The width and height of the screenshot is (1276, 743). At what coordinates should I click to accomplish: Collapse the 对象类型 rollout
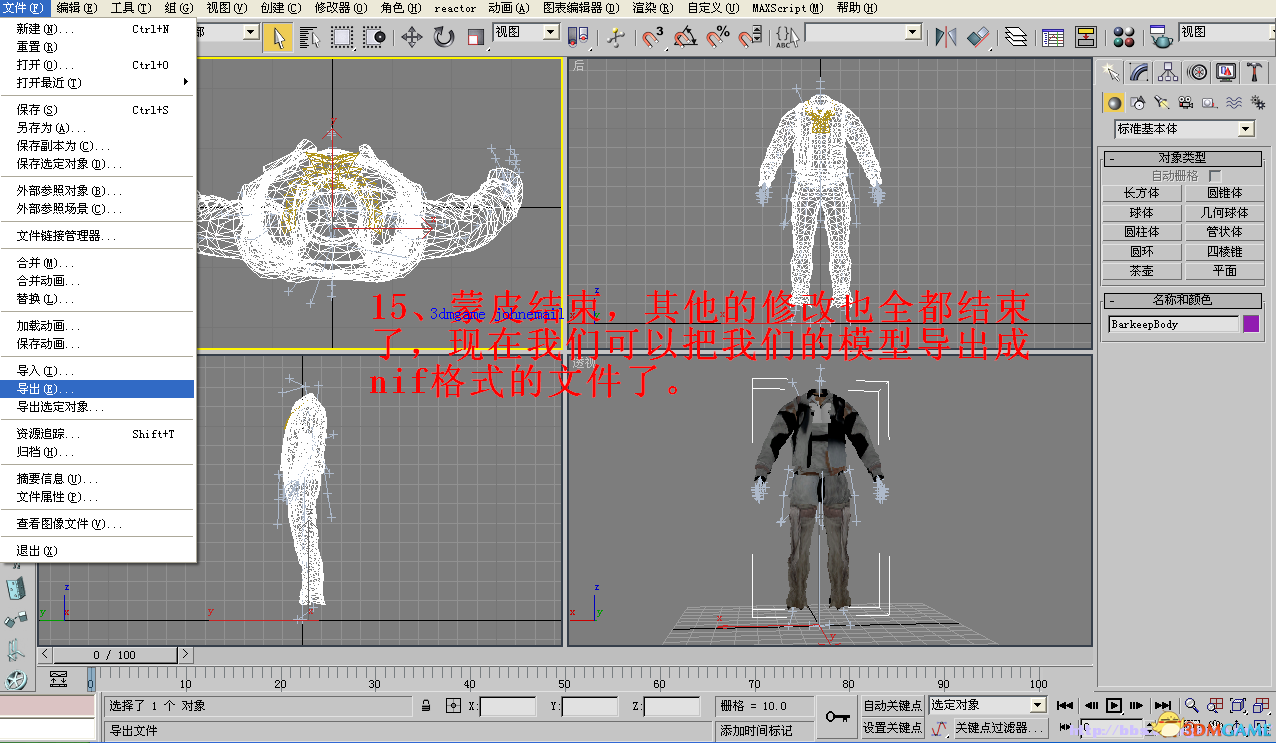1183,158
